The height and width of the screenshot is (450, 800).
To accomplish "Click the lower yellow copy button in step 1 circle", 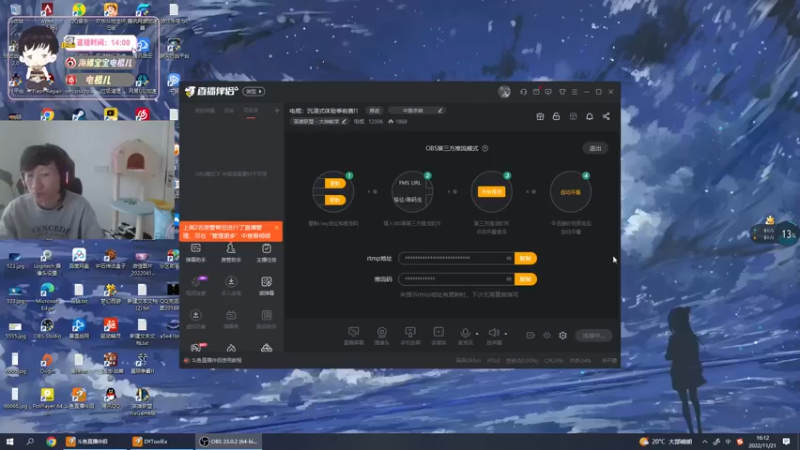I will (335, 200).
